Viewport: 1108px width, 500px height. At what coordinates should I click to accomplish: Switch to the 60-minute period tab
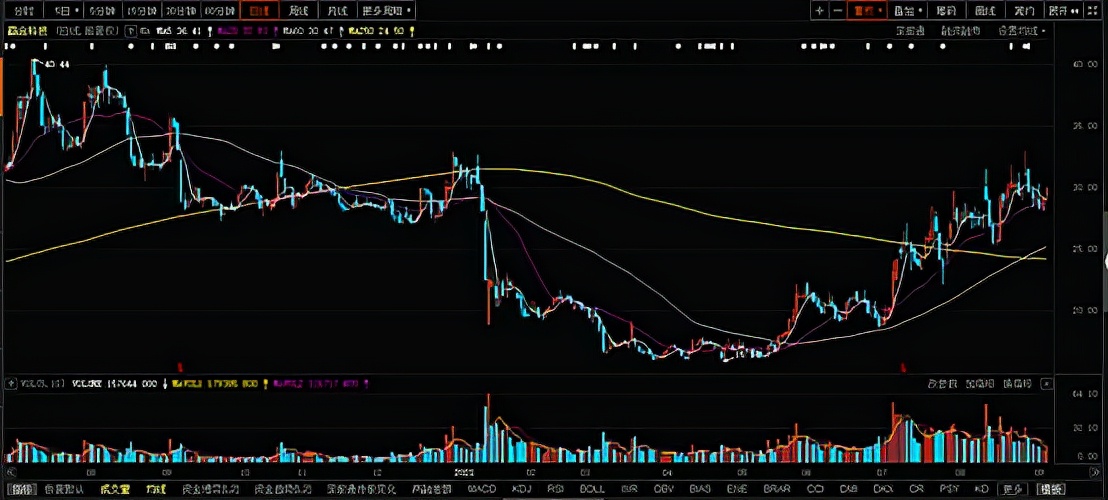click(220, 11)
